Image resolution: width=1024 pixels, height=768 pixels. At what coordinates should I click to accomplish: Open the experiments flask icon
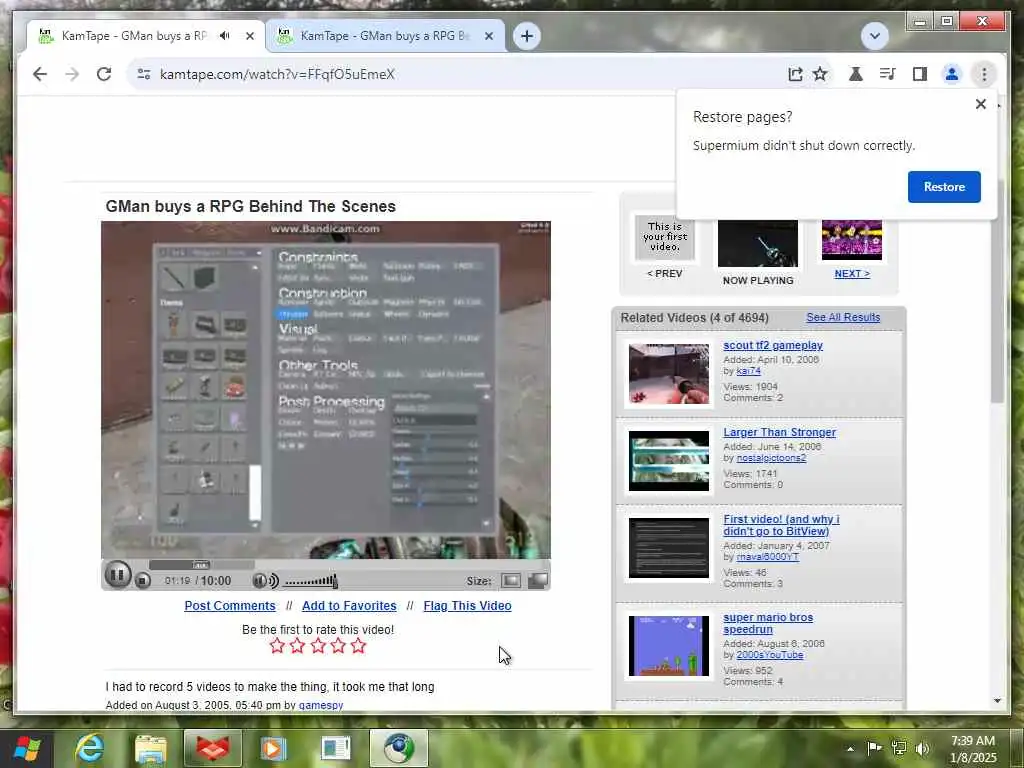click(x=856, y=74)
